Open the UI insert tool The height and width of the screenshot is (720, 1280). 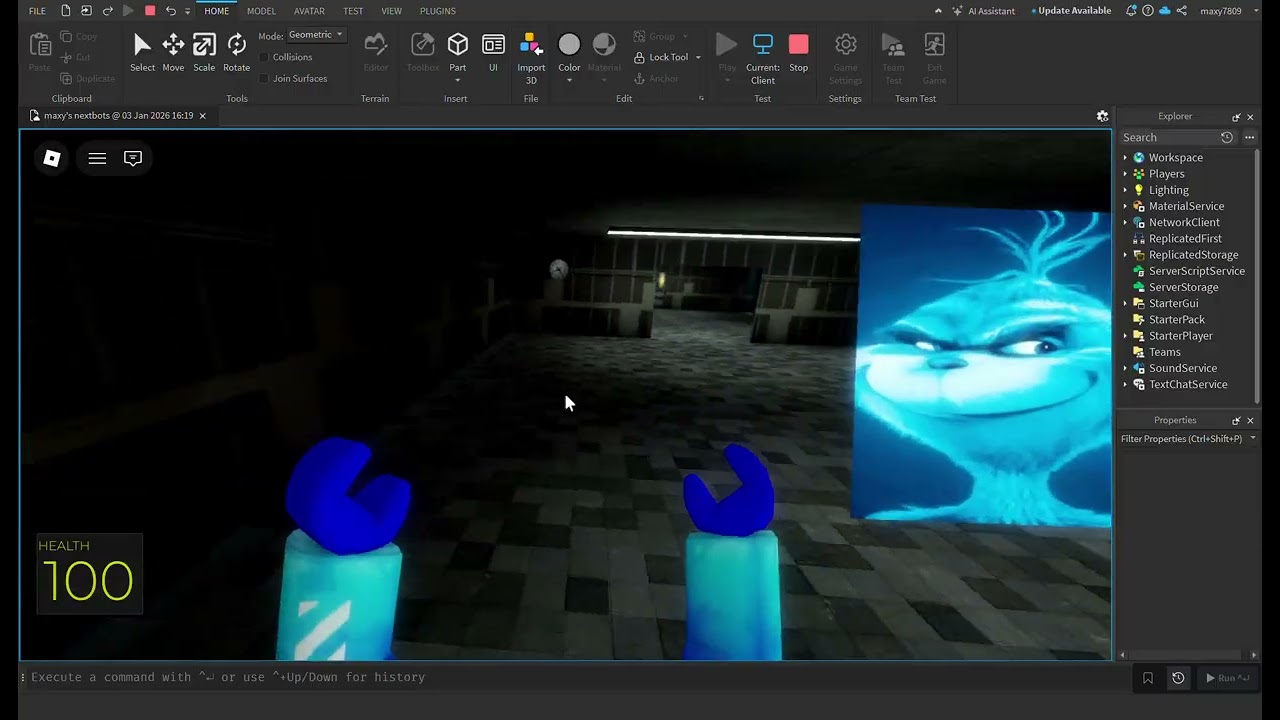coord(493,53)
